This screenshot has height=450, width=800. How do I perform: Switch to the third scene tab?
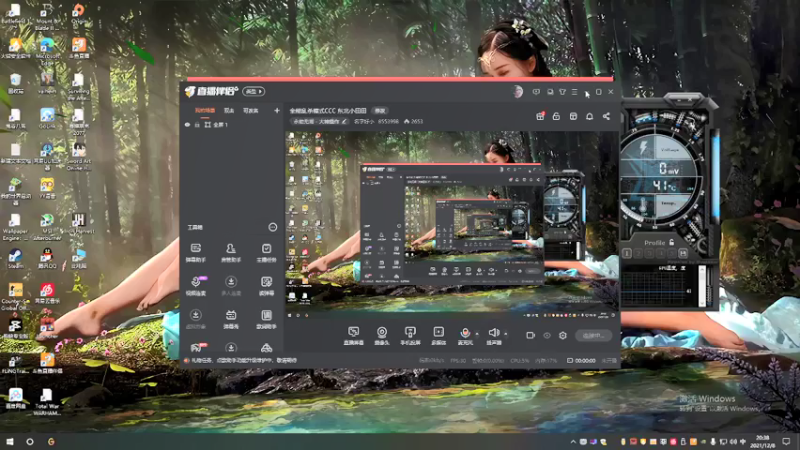(x=250, y=110)
